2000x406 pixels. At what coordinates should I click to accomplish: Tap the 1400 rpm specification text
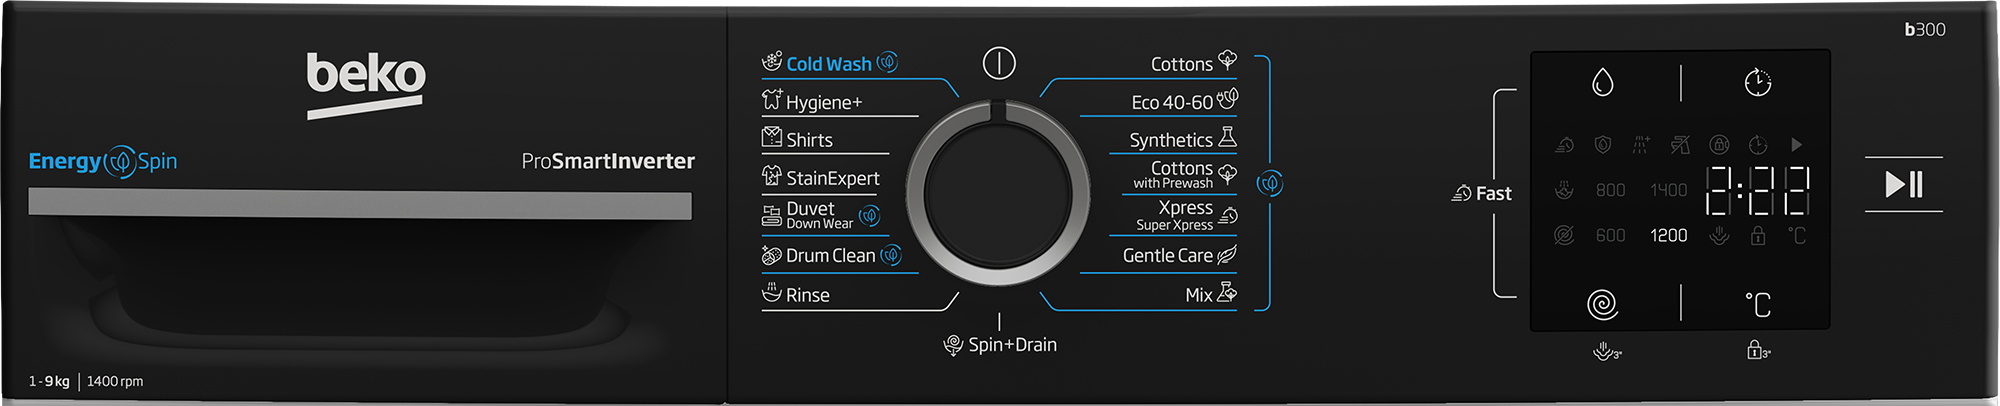(115, 381)
